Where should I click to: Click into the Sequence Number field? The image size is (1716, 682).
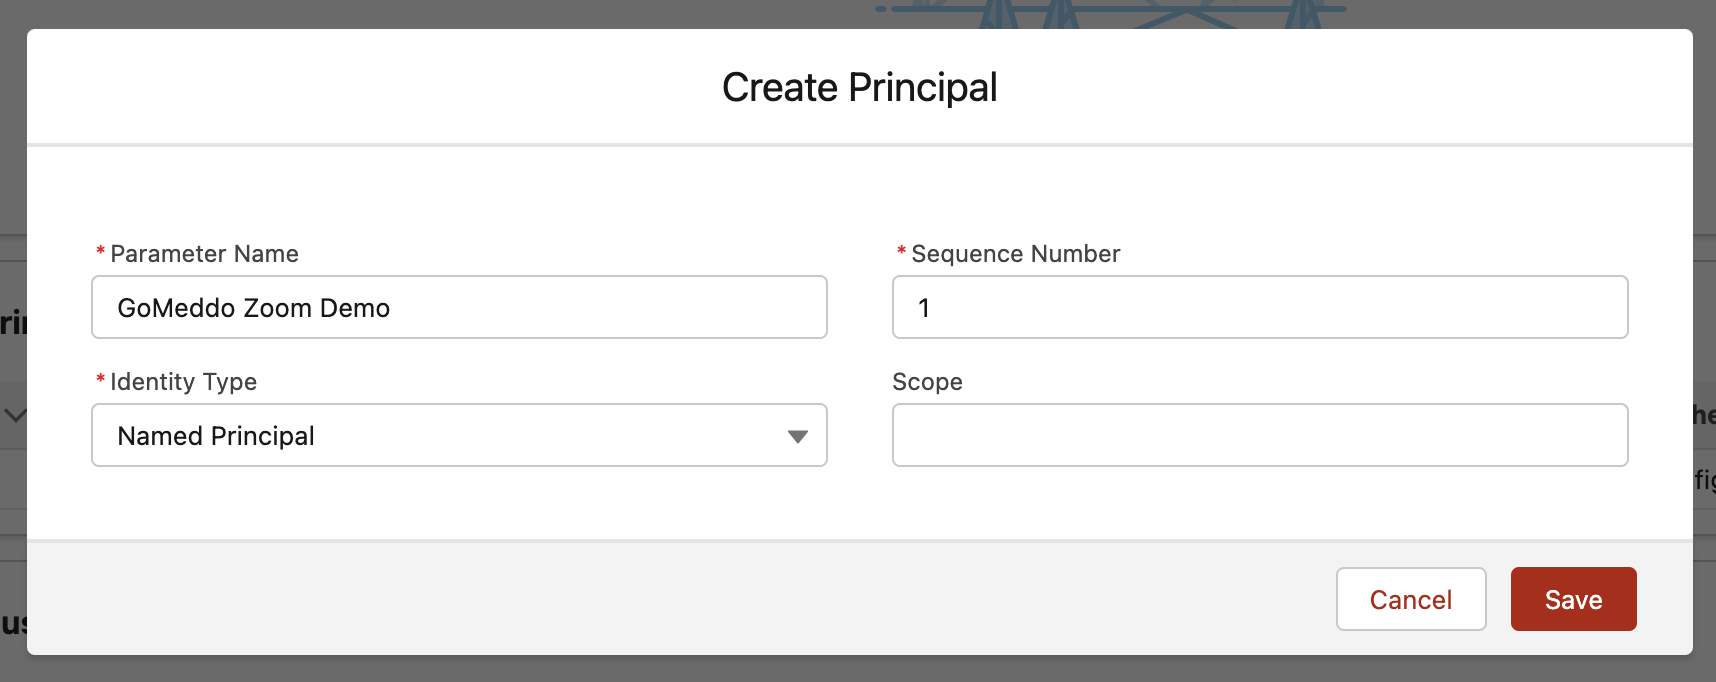pos(1260,307)
